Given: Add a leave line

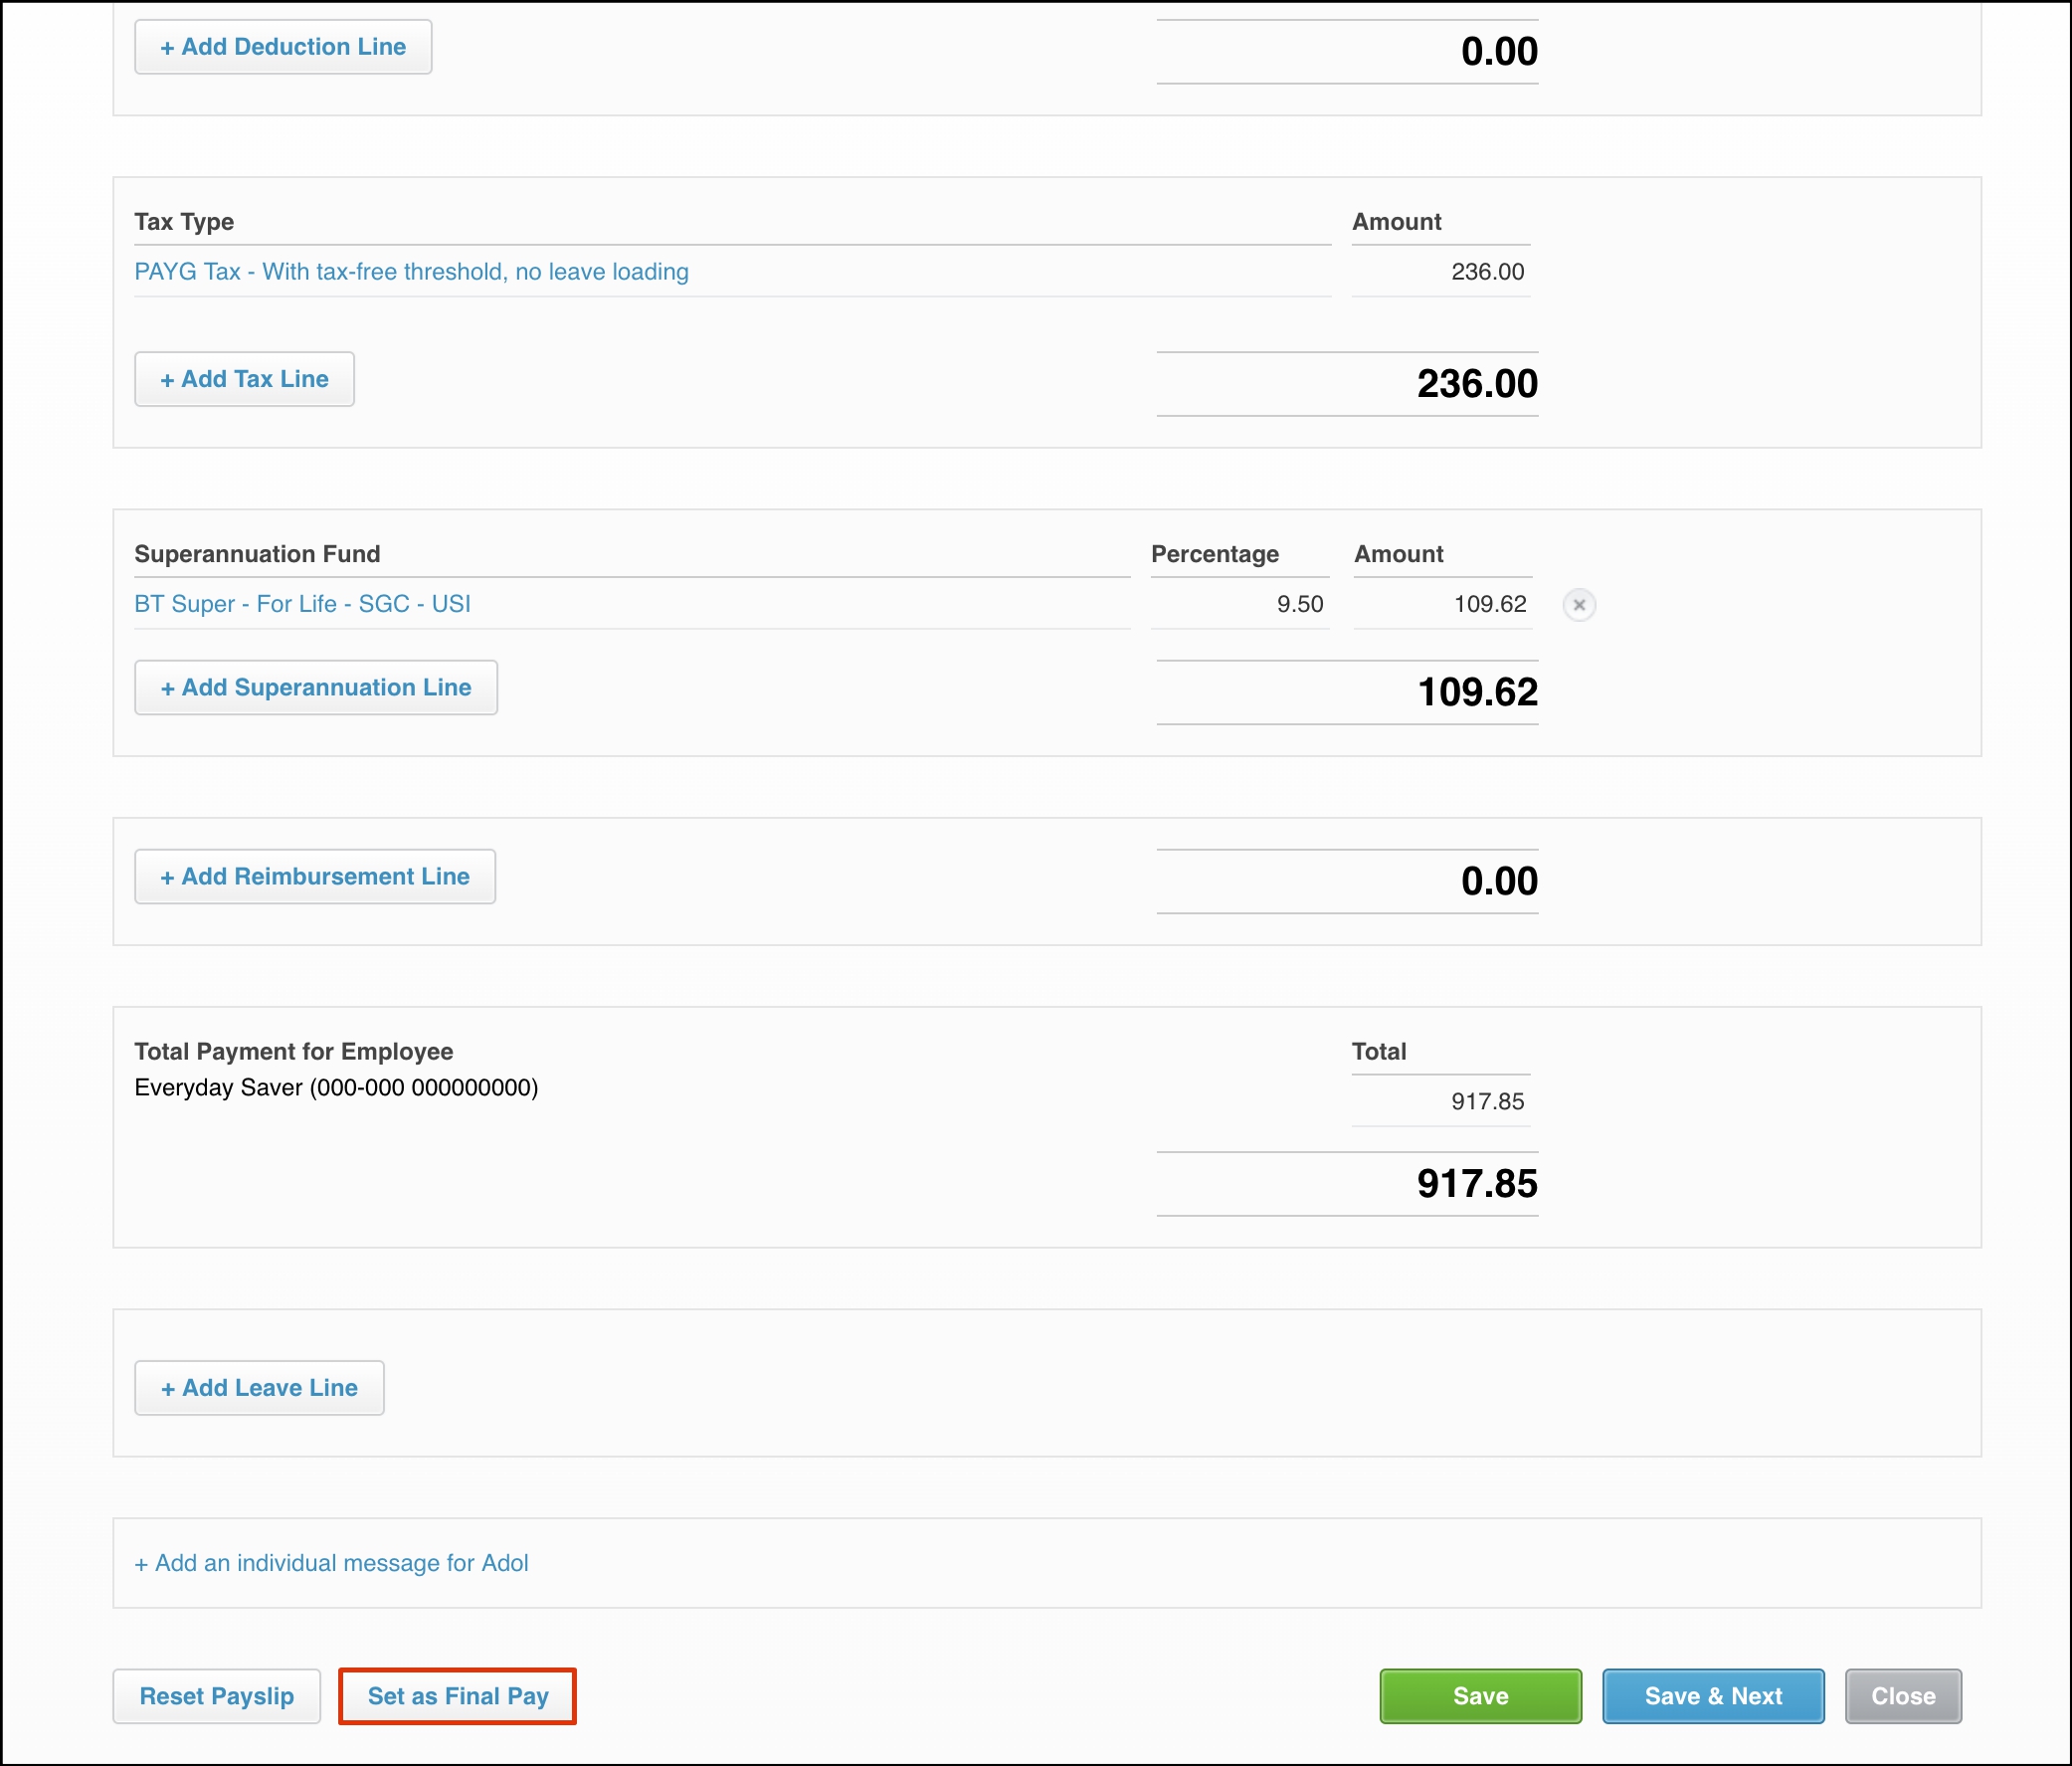Looking at the screenshot, I should (x=259, y=1387).
